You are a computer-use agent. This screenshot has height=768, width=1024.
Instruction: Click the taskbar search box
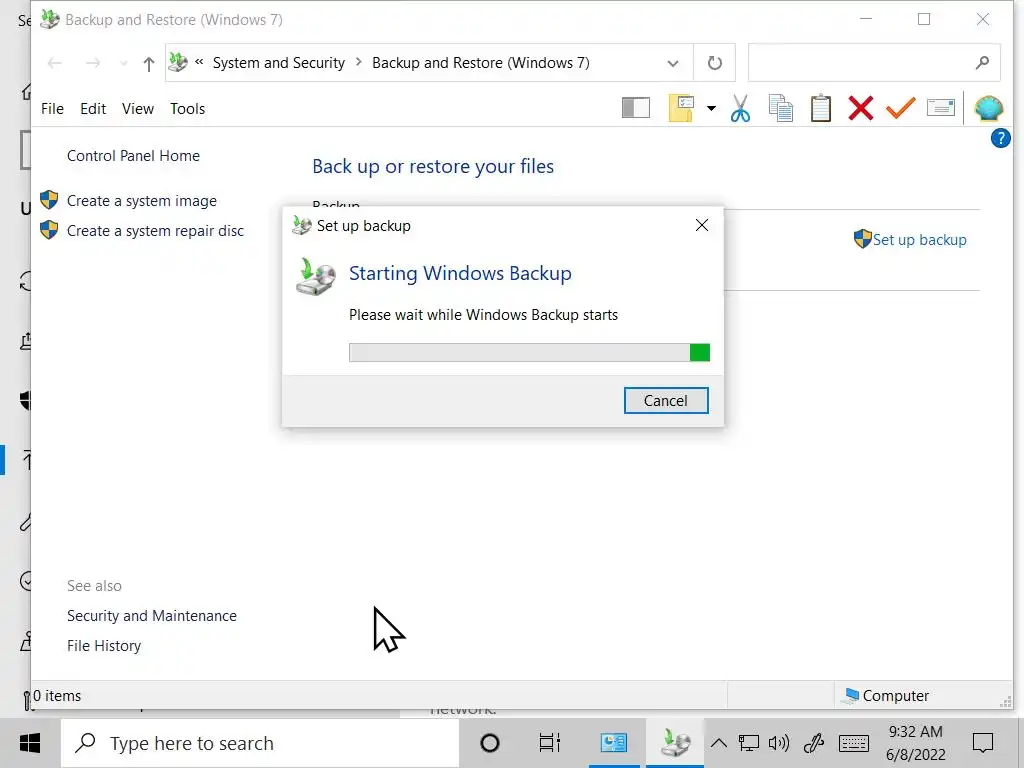coord(260,743)
